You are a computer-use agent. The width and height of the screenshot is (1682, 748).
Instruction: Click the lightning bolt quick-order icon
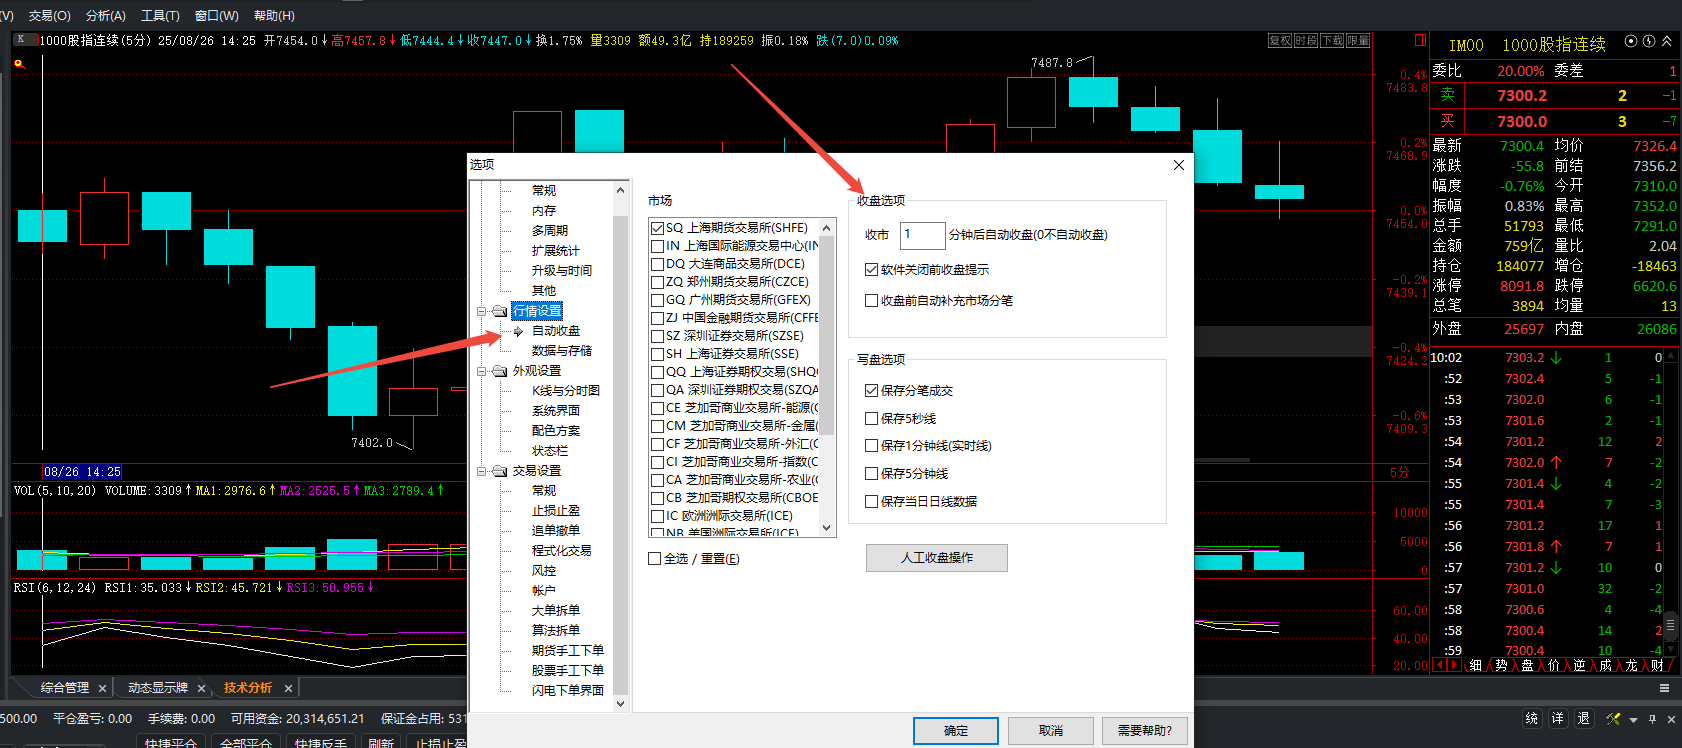point(1649,42)
